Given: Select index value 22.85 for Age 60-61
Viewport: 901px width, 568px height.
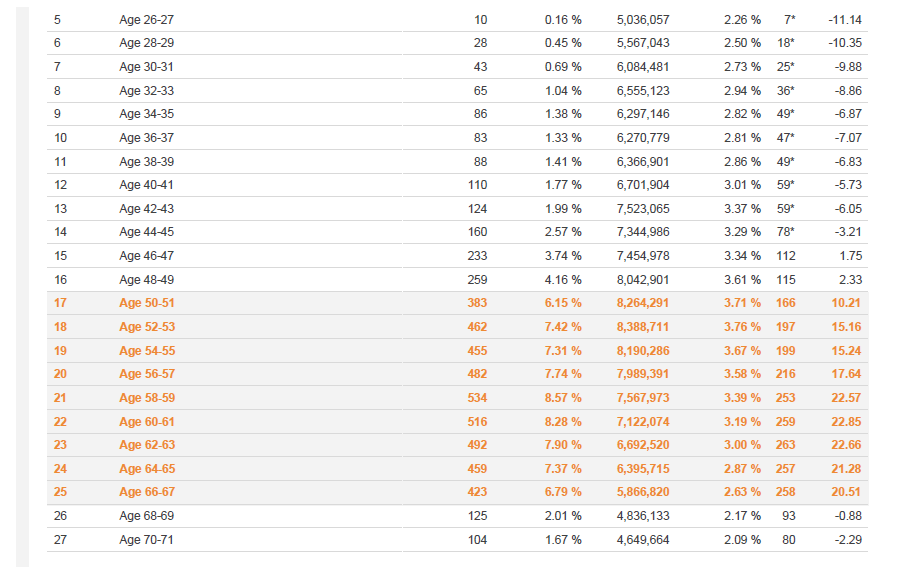Looking at the screenshot, I should [846, 422].
